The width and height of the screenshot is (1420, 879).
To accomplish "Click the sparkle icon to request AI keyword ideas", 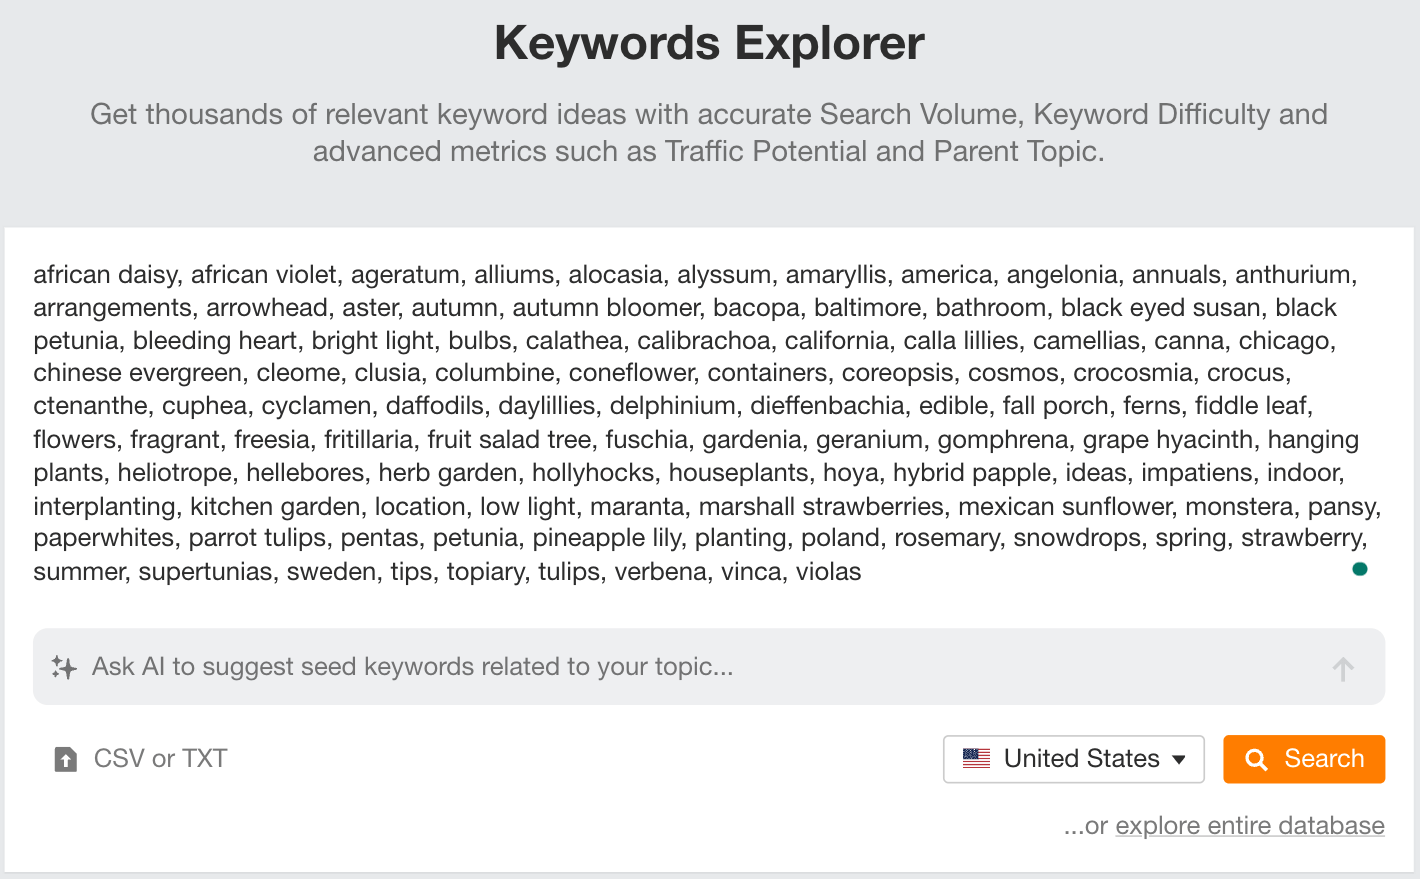I will point(63,666).
